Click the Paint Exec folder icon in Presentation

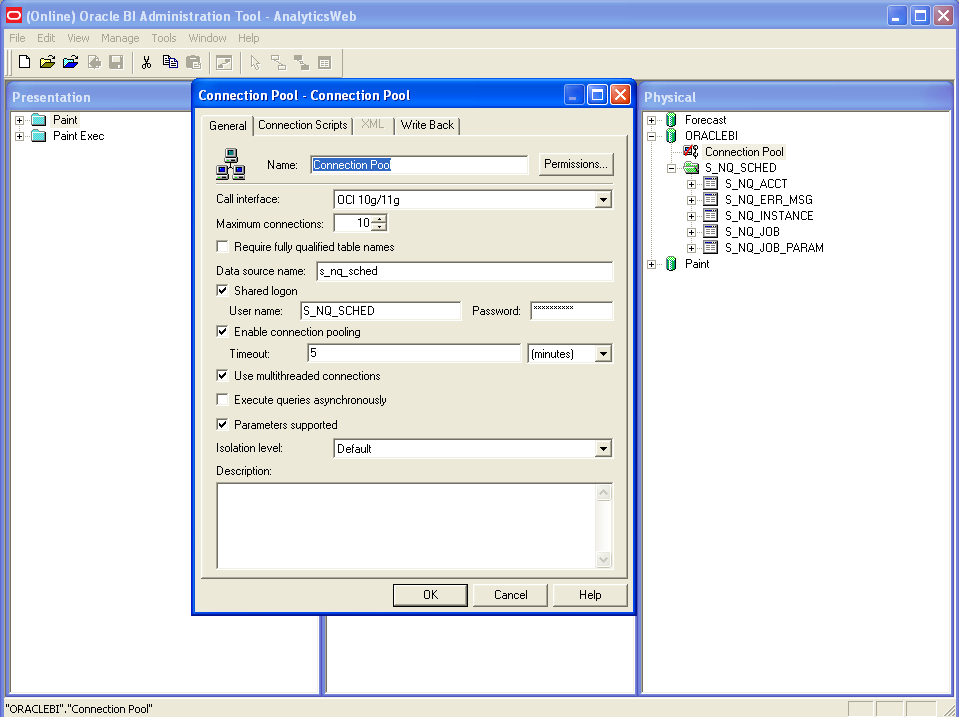click(39, 136)
